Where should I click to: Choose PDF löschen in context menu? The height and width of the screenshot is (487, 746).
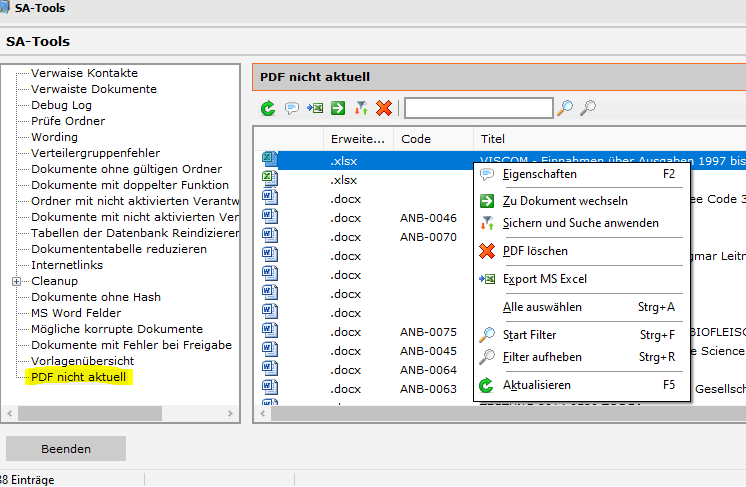tap(581, 251)
